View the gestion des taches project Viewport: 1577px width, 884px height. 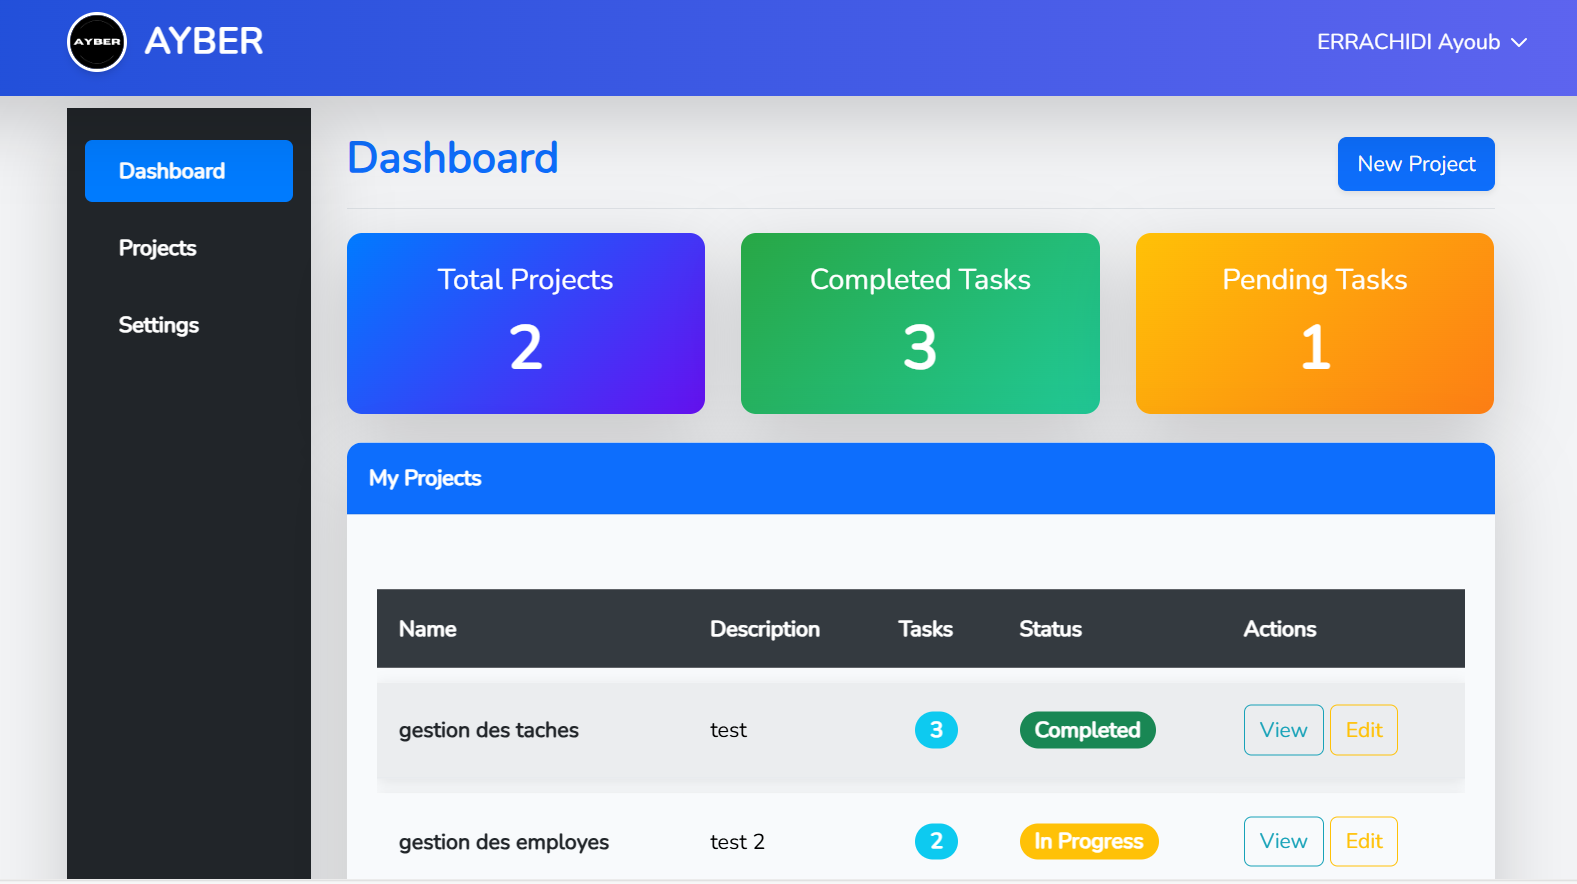coord(1283,730)
